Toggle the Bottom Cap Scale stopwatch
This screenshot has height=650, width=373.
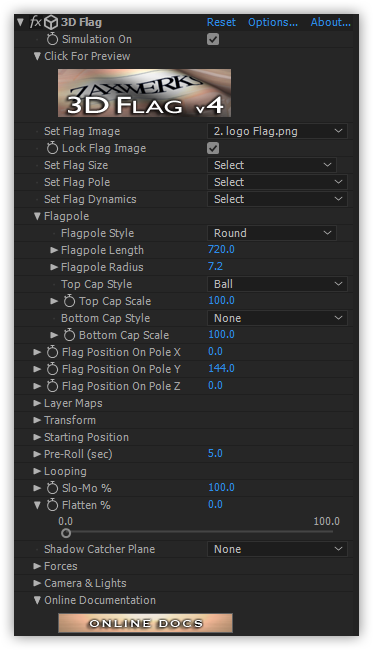click(70, 335)
